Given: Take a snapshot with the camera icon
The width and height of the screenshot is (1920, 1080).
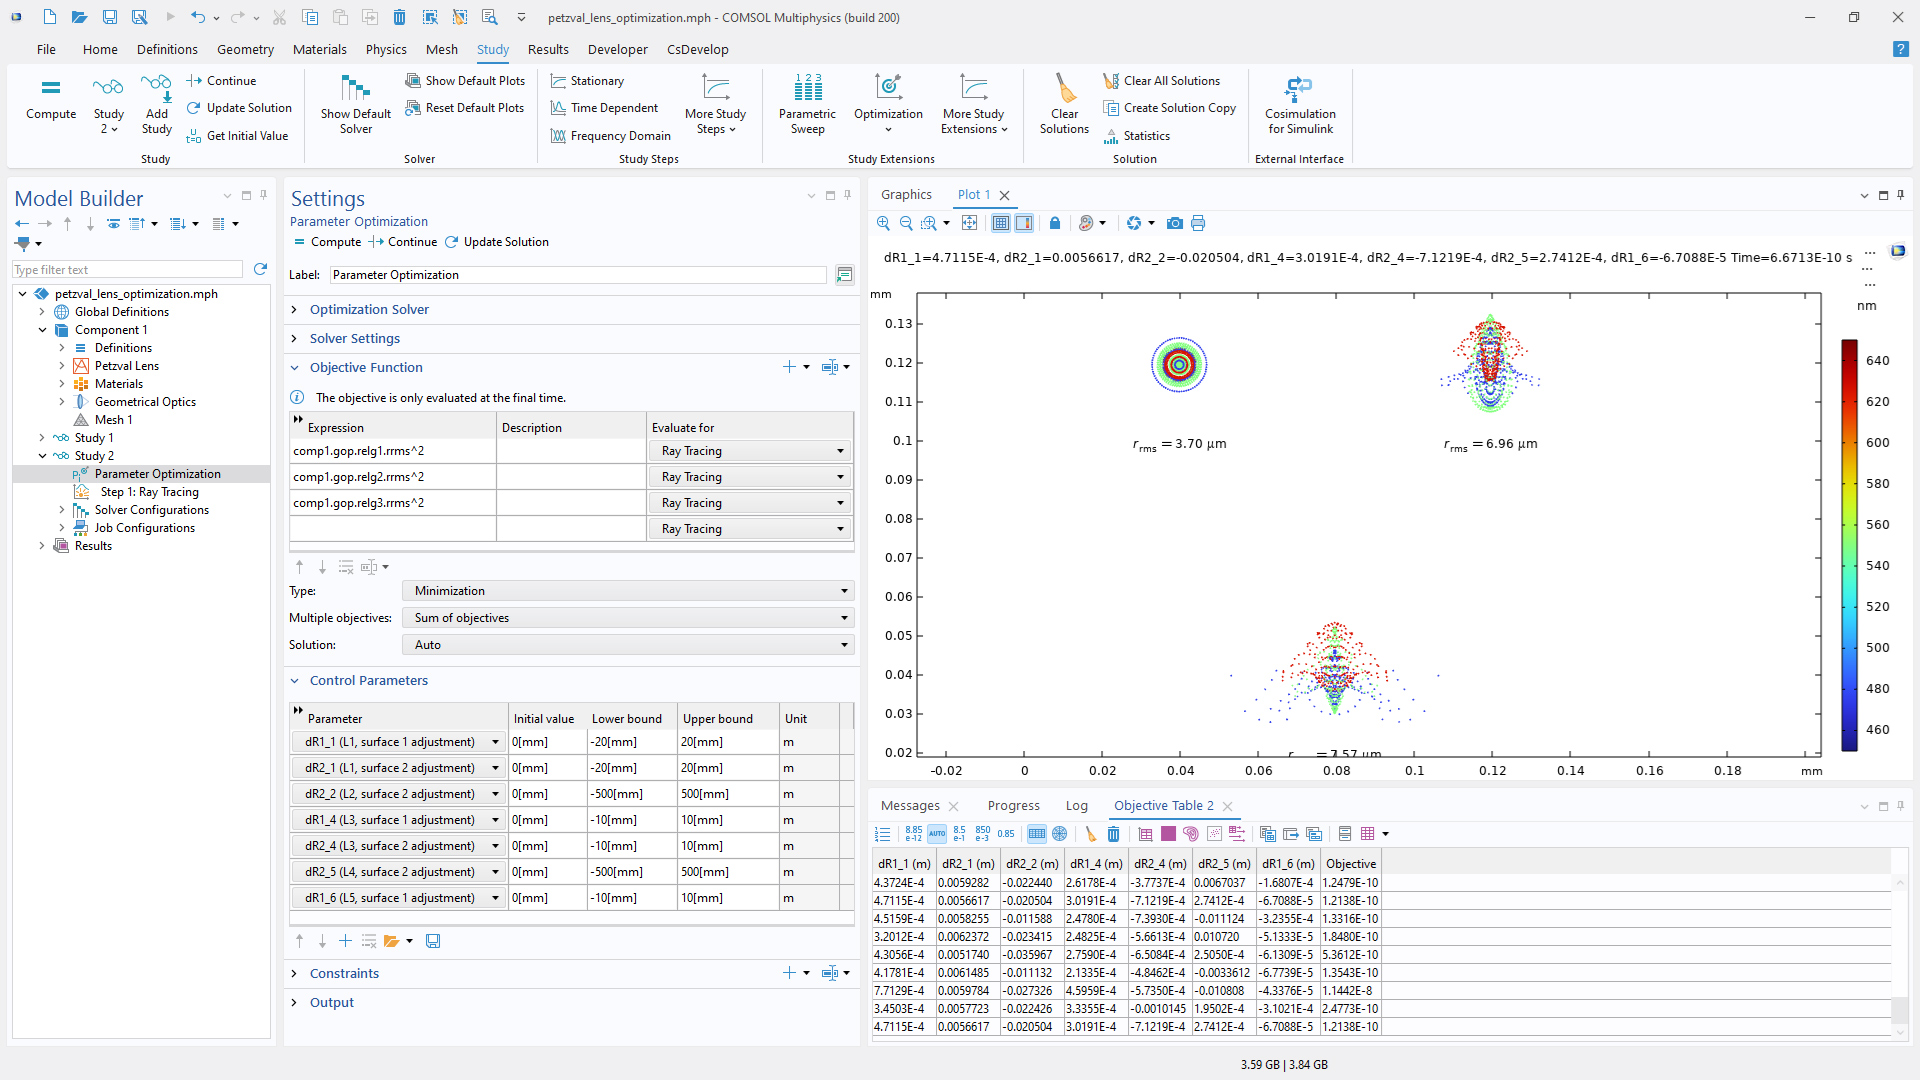Looking at the screenshot, I should point(1175,223).
